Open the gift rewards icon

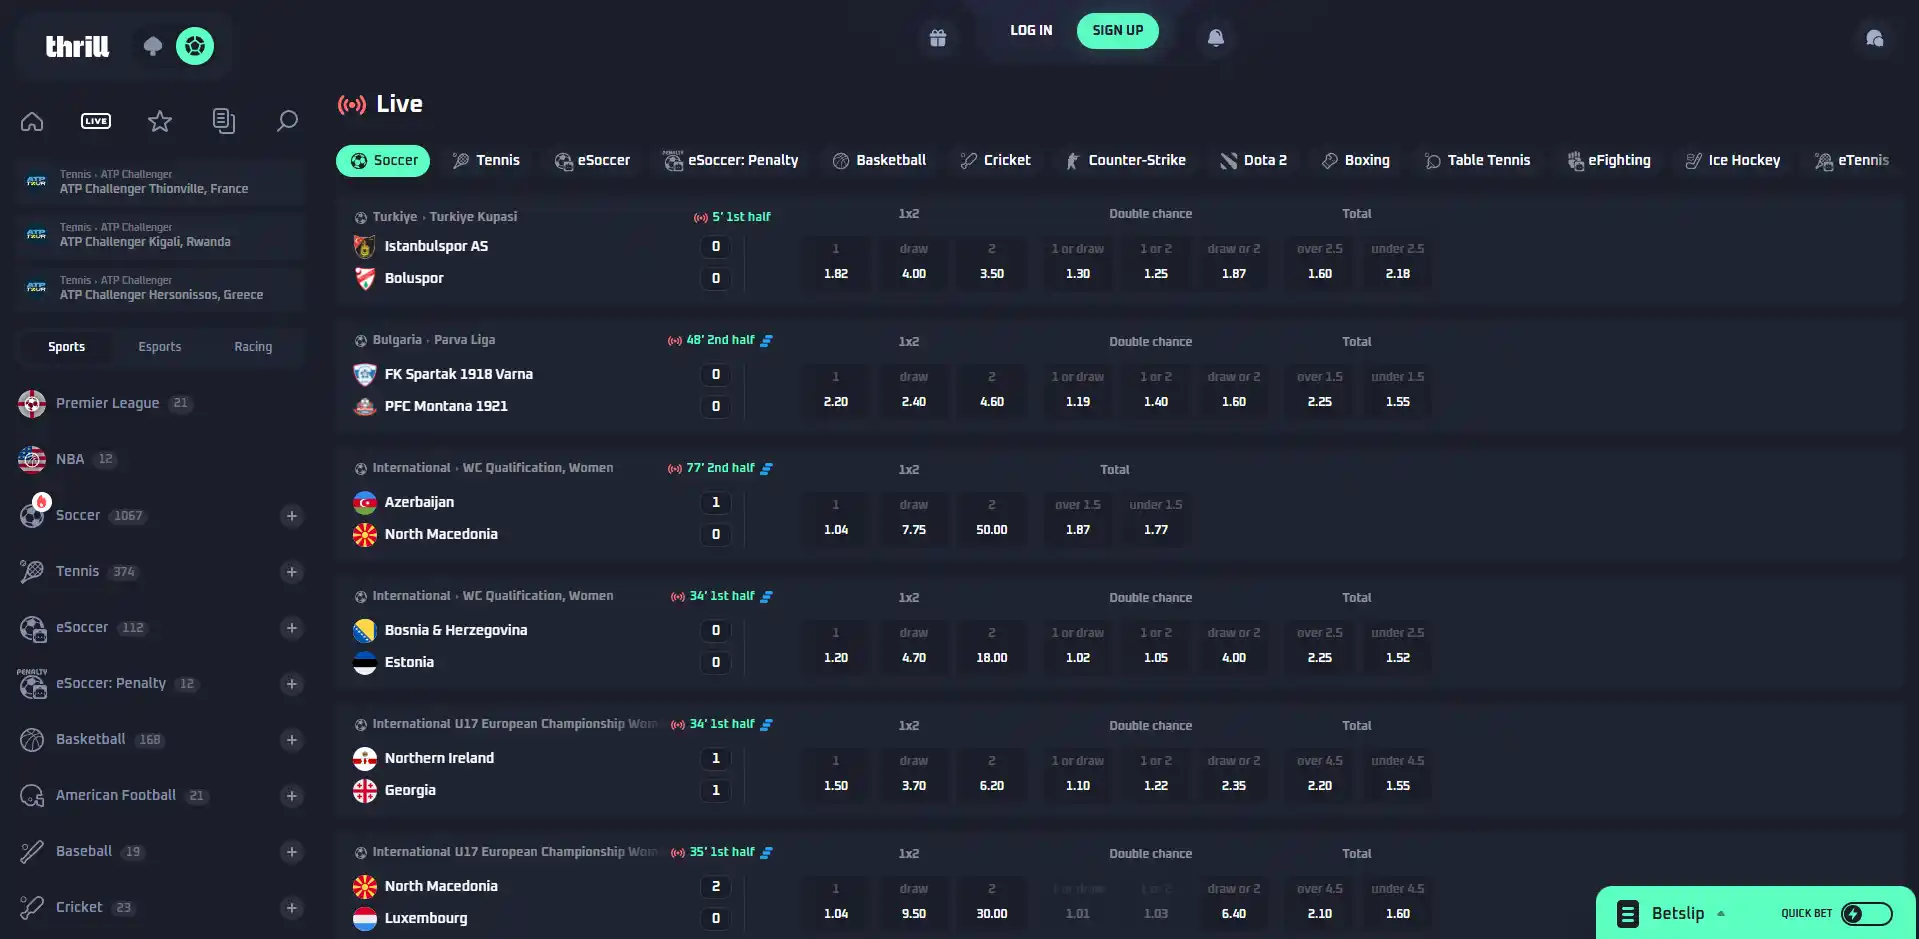[938, 38]
